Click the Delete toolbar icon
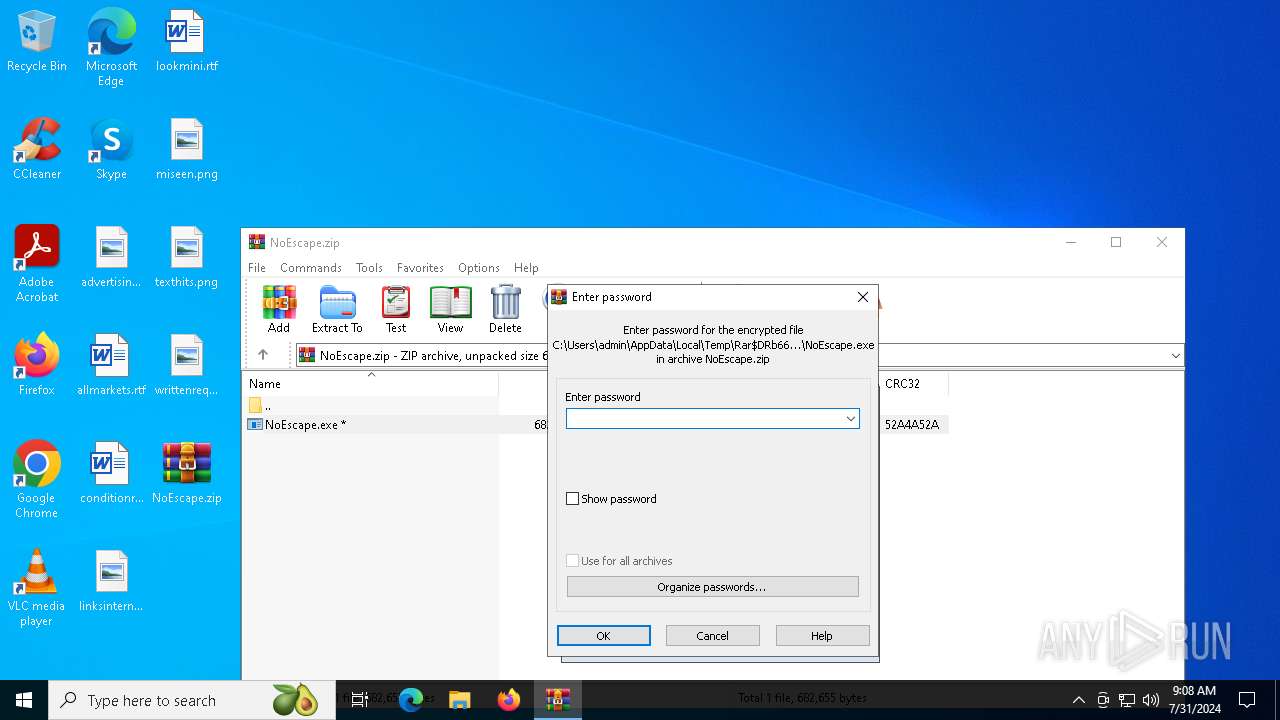Viewport: 1280px width, 720px height. pos(505,309)
